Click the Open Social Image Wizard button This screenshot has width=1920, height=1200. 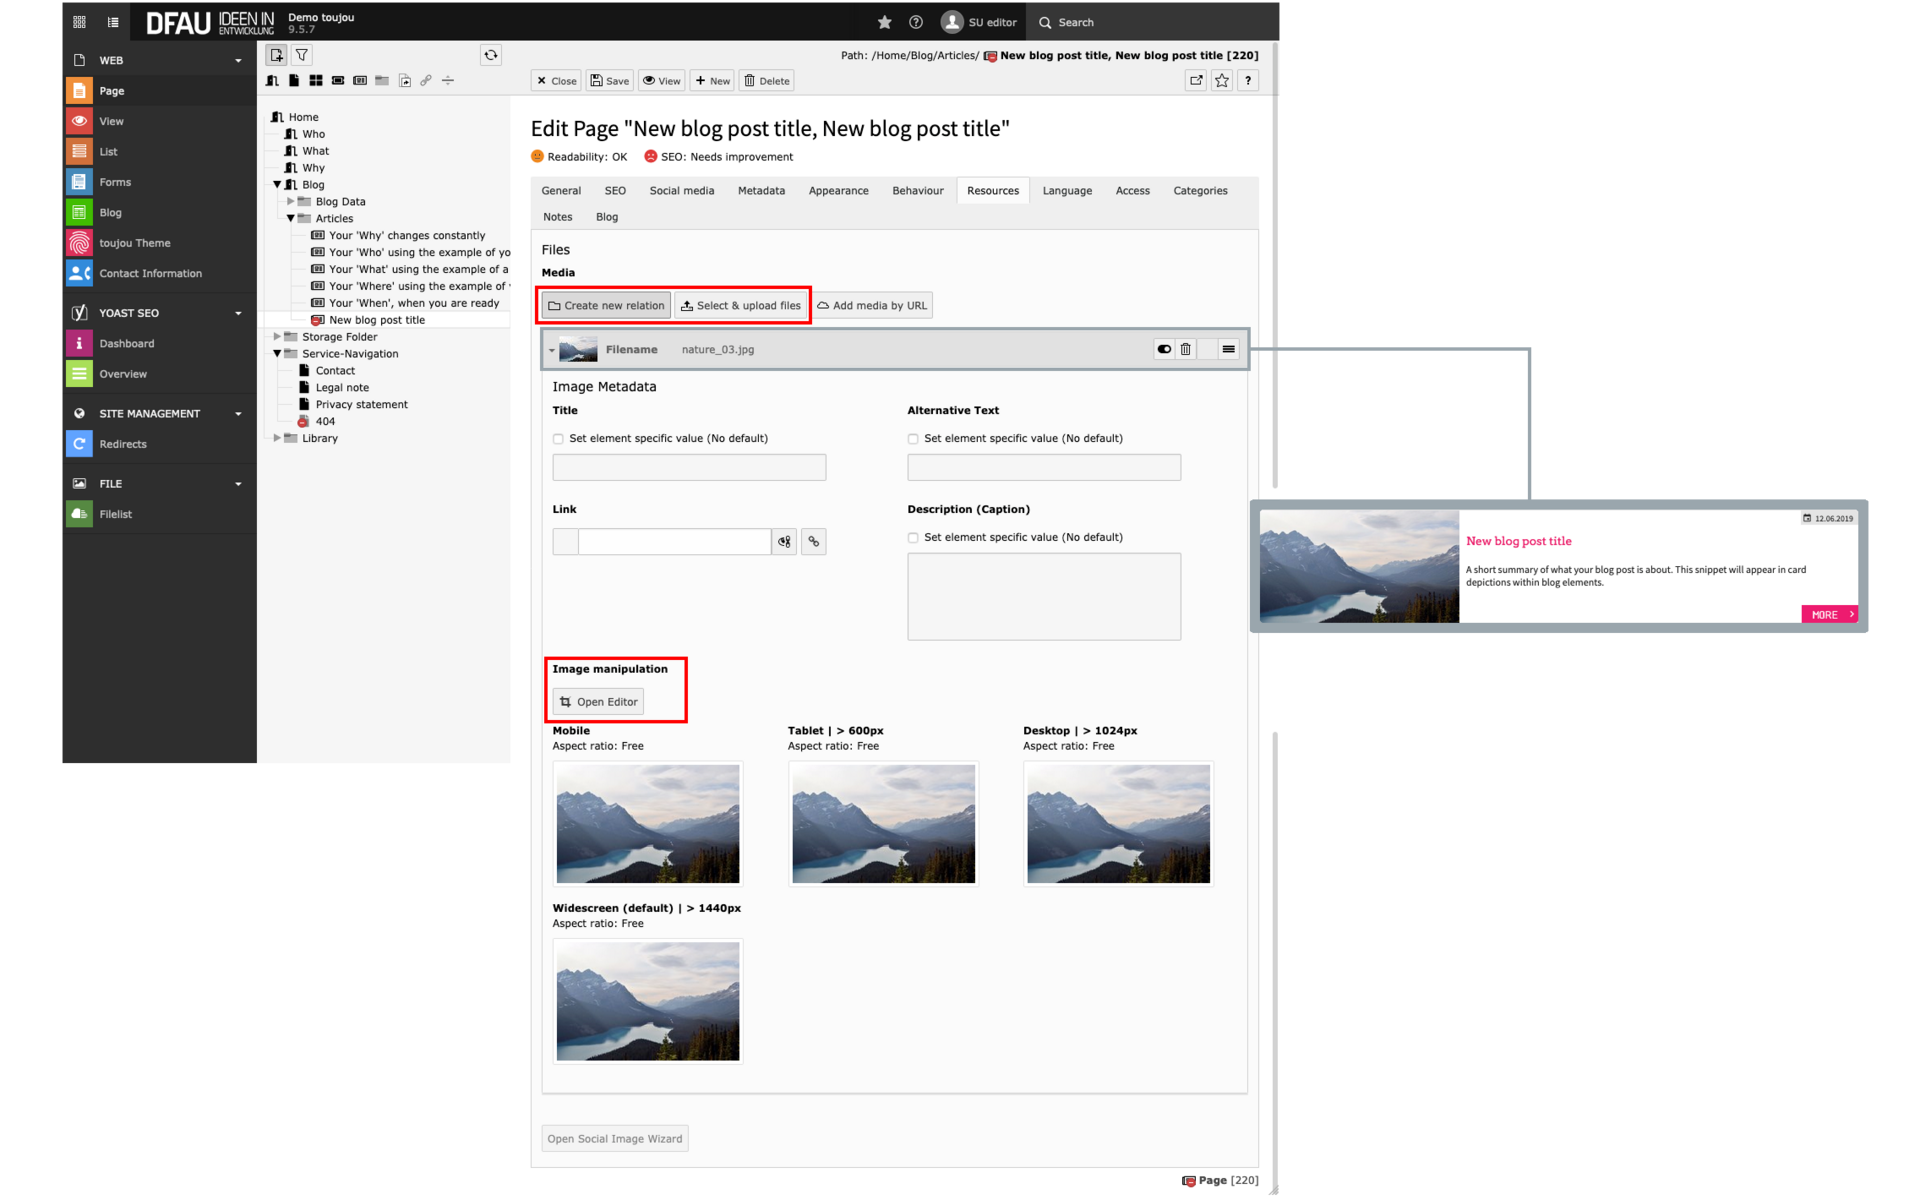(614, 1138)
